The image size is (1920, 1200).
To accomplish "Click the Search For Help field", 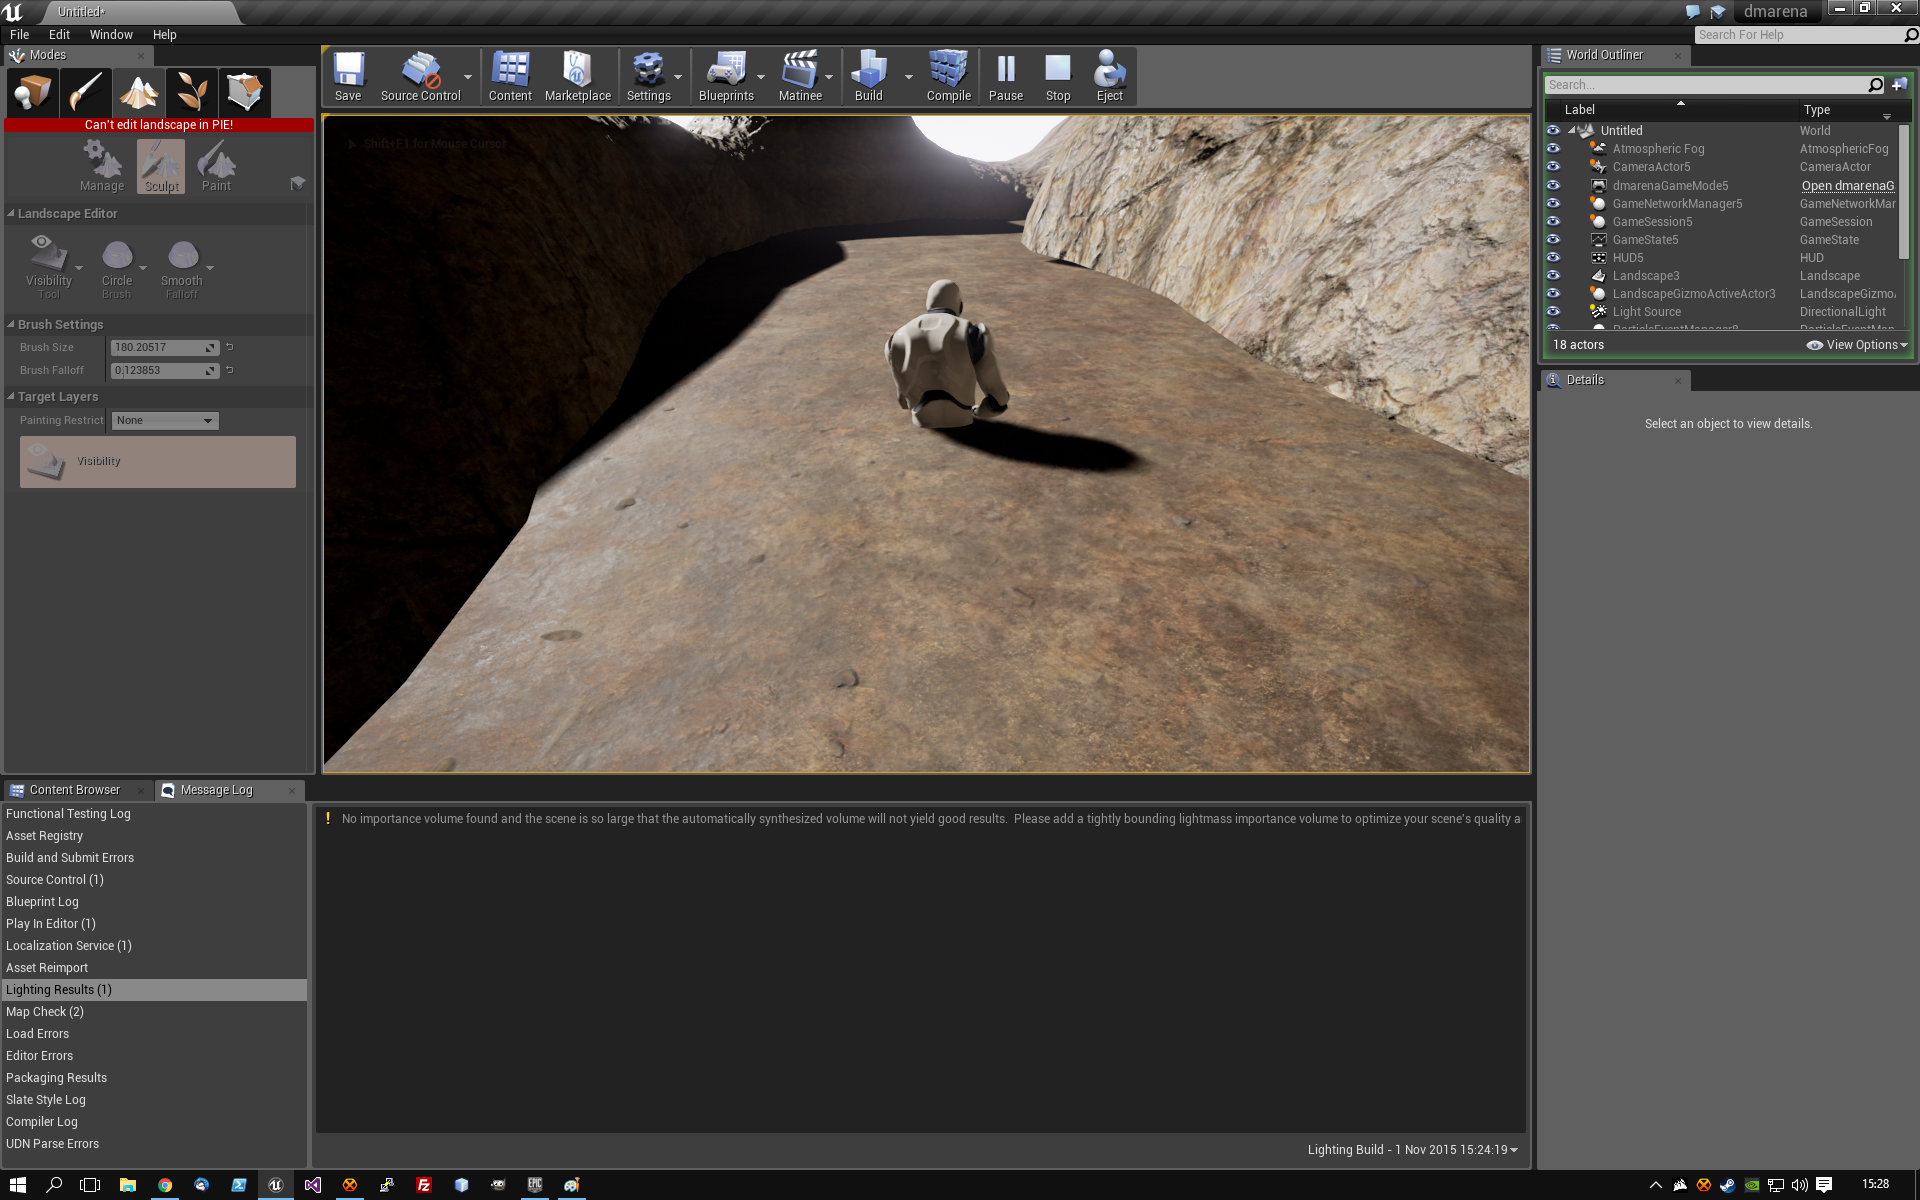I will pos(1798,35).
